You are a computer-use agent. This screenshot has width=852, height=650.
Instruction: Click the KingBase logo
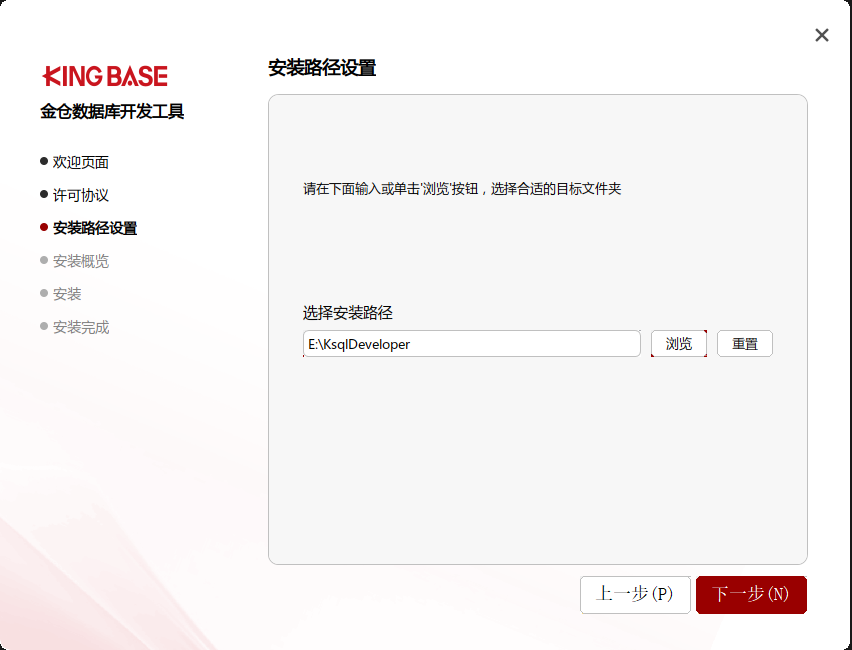click(x=105, y=76)
